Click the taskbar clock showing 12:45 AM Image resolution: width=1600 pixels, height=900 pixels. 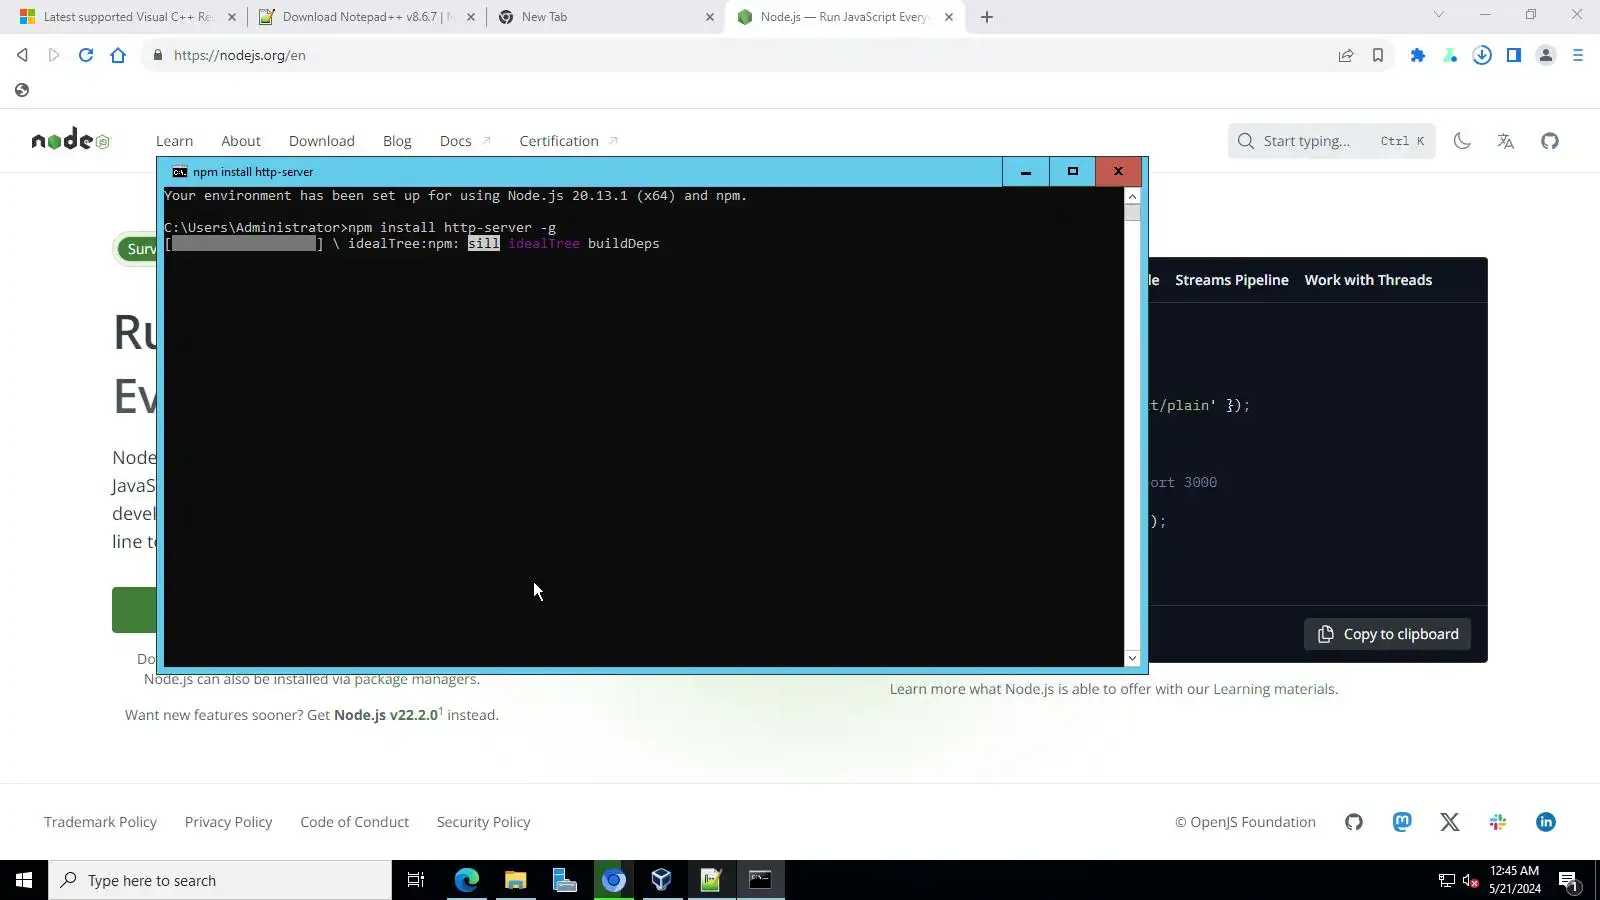click(1514, 880)
